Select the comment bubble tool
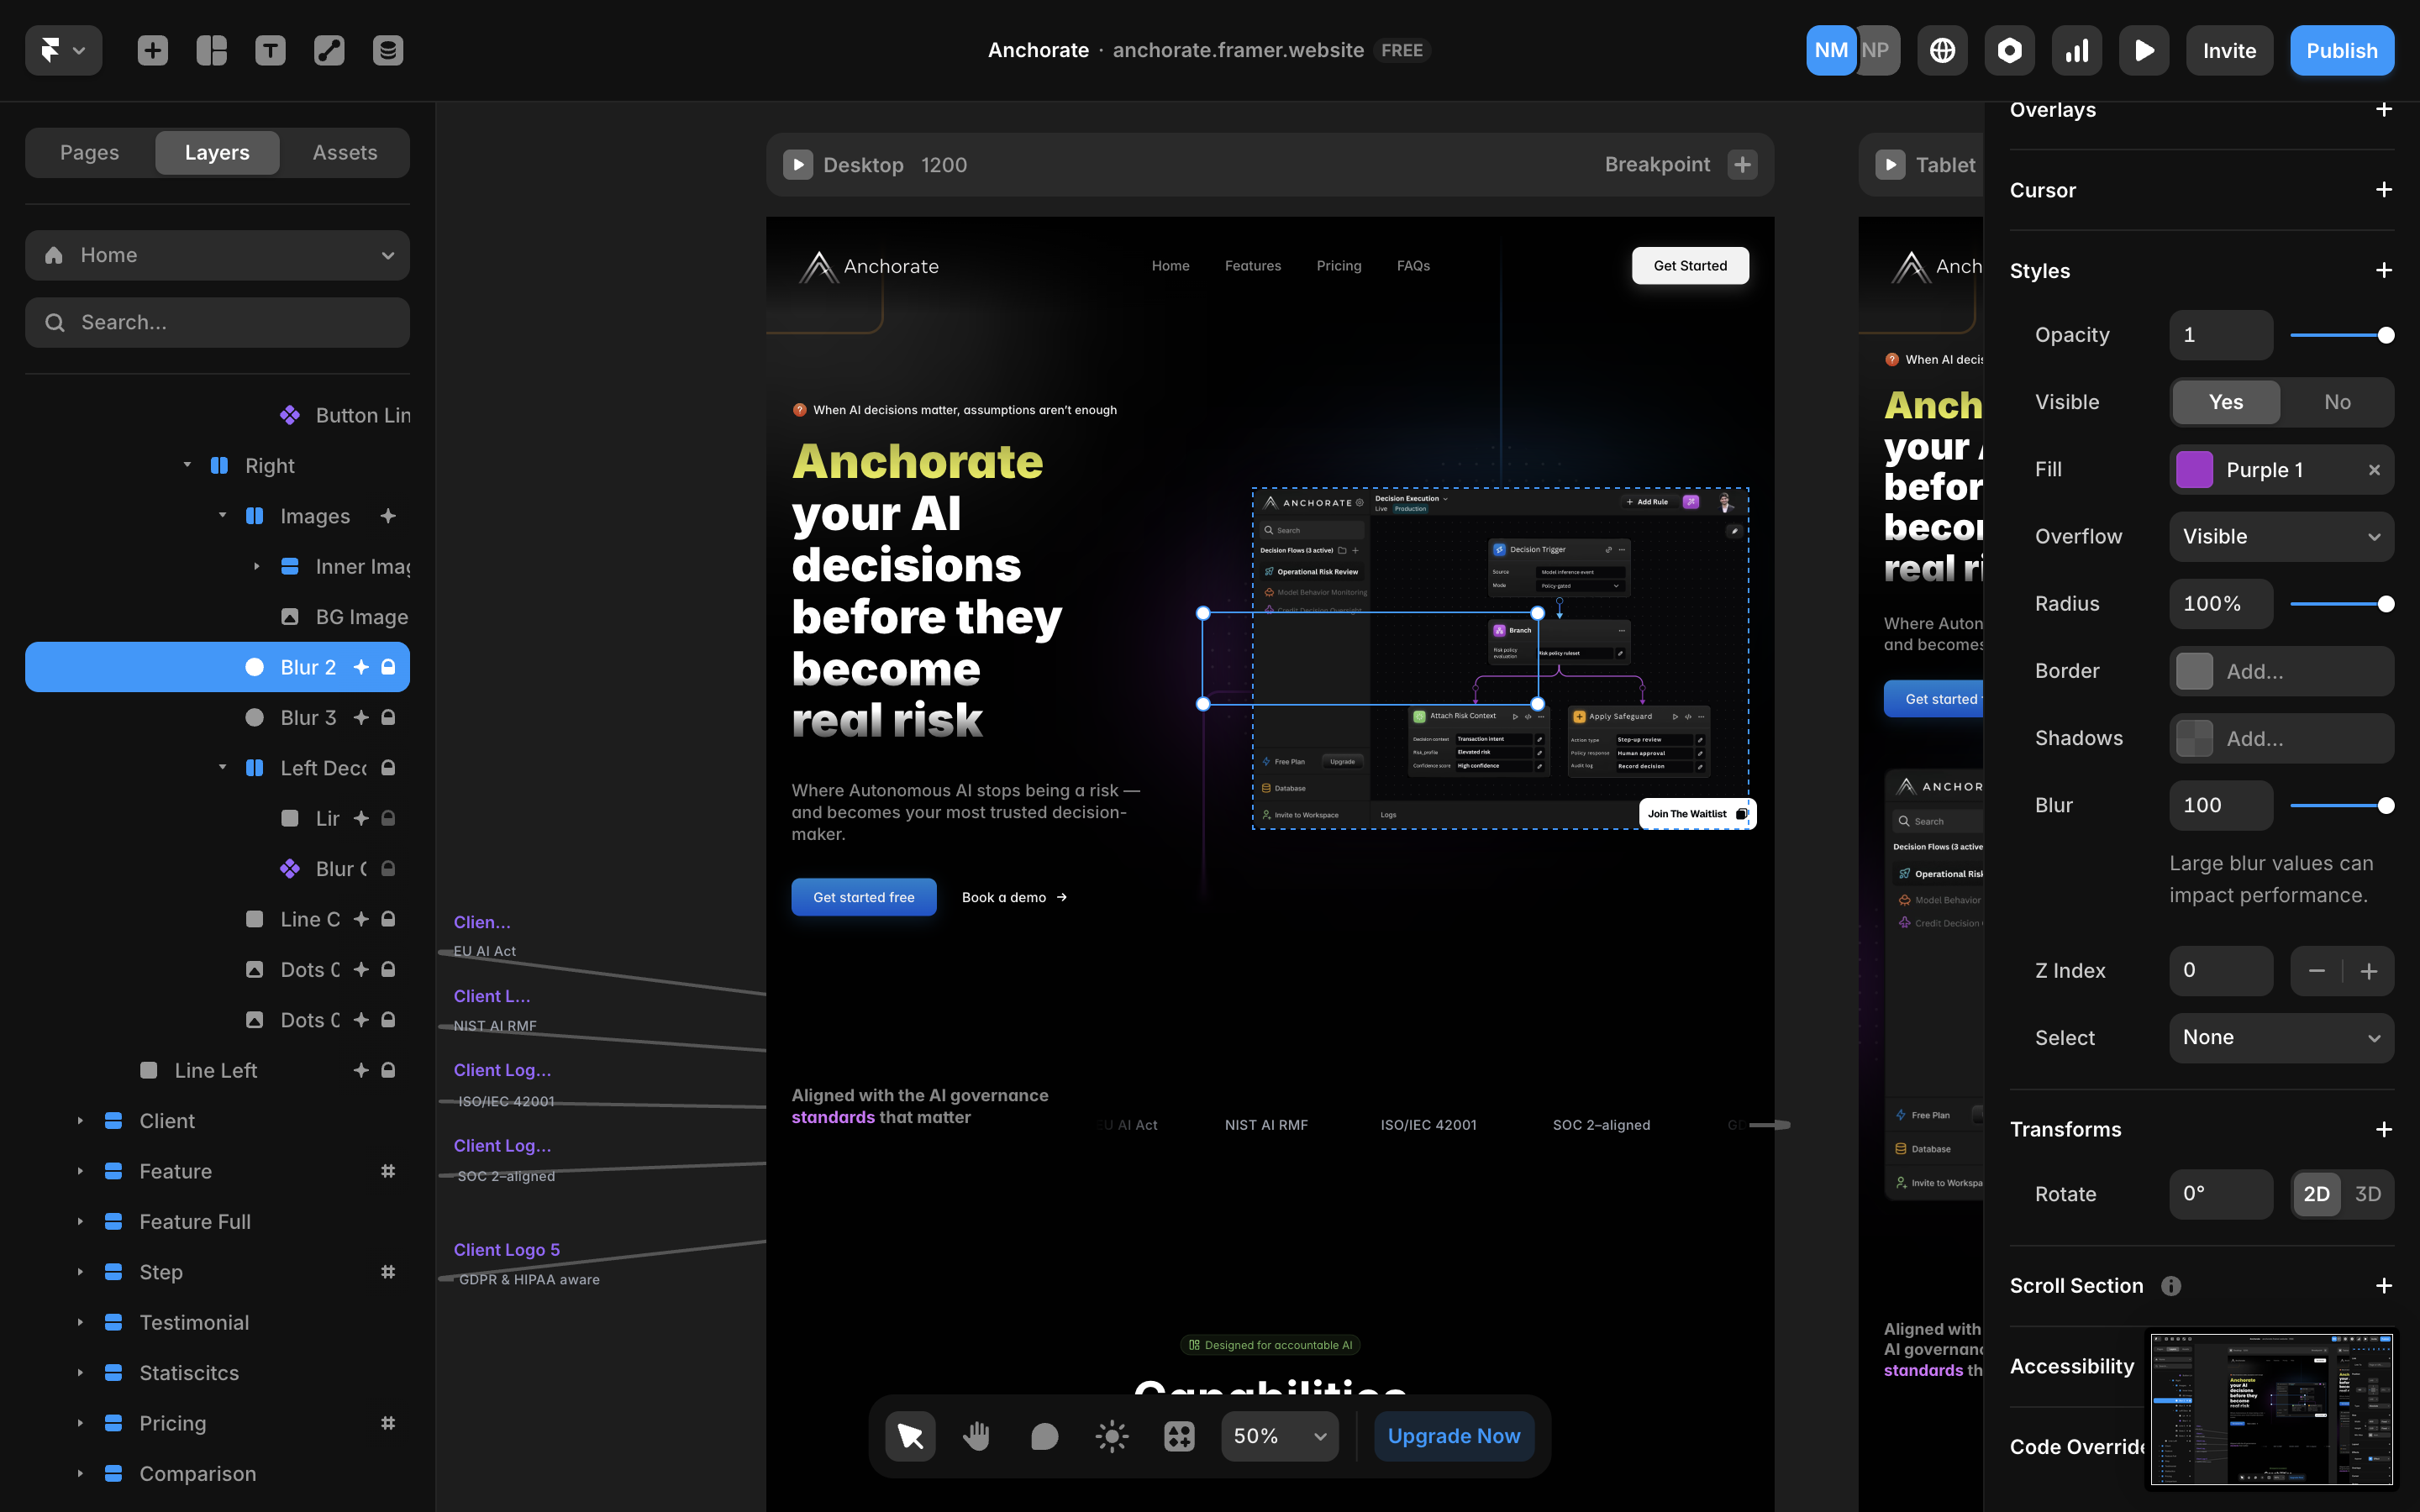 click(x=1044, y=1436)
